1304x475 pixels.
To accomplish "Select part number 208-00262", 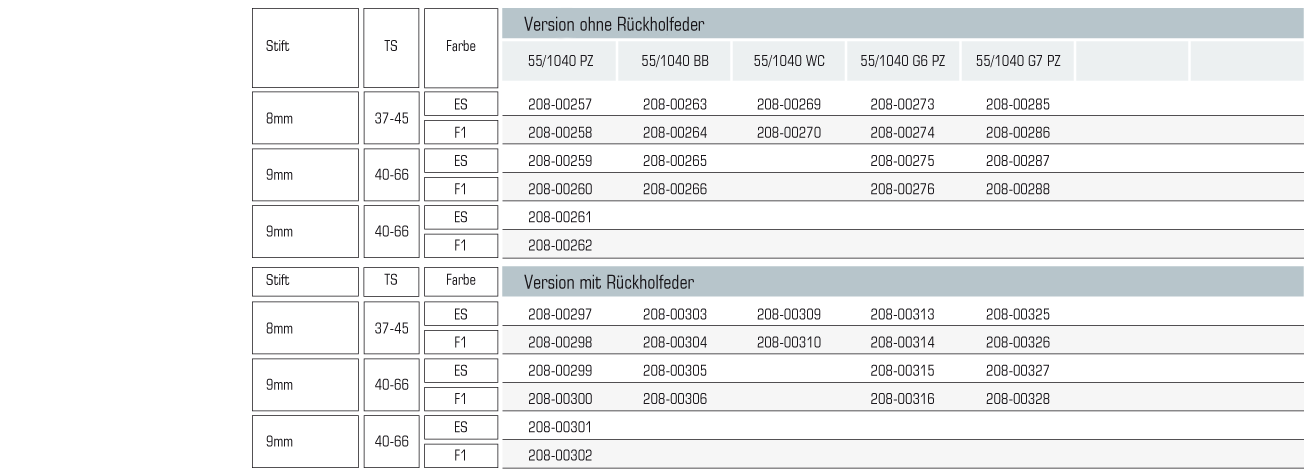I will pyautogui.click(x=561, y=244).
